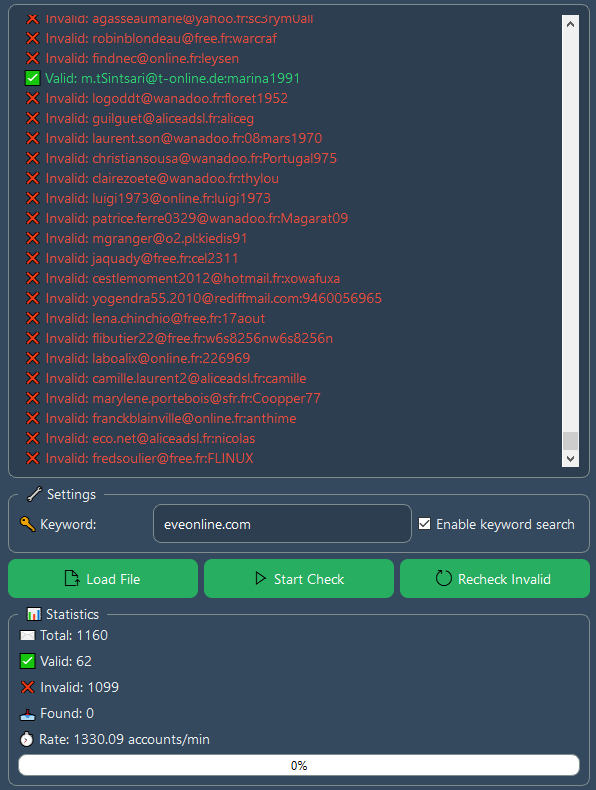Viewport: 596px width, 790px height.
Task: Click the key icon next to Keyword
Action: pos(28,524)
